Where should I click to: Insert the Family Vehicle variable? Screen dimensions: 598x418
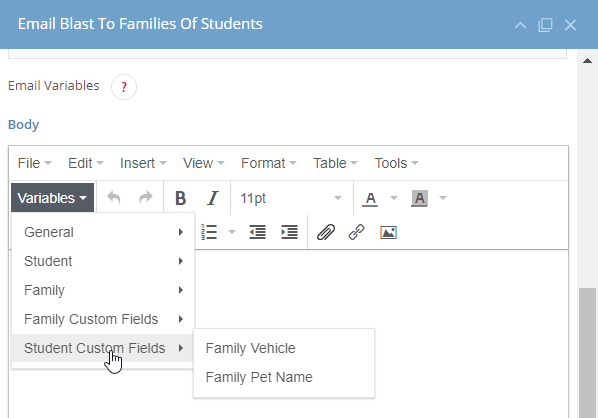coord(284,348)
